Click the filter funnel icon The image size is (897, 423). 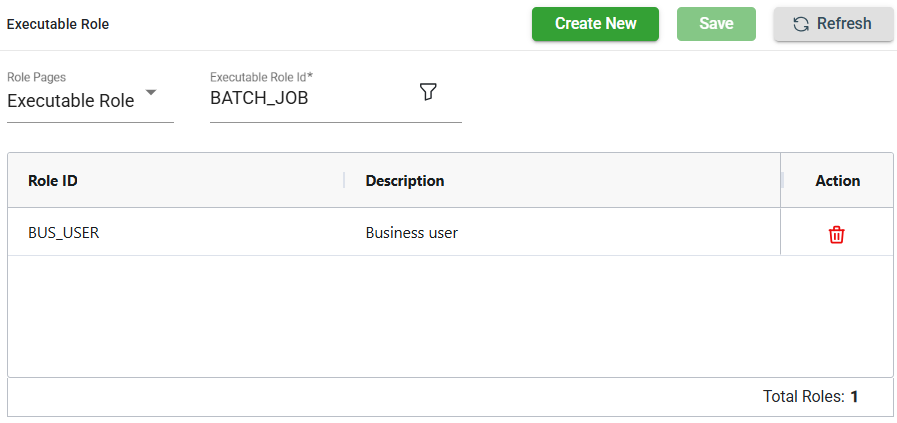[428, 92]
